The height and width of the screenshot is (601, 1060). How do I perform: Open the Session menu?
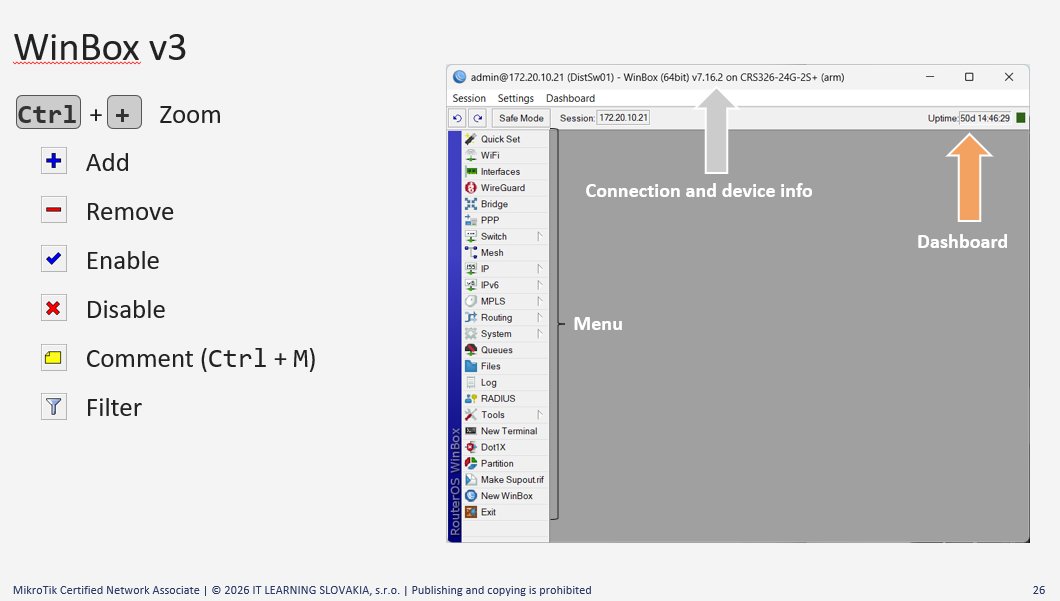pyautogui.click(x=469, y=98)
